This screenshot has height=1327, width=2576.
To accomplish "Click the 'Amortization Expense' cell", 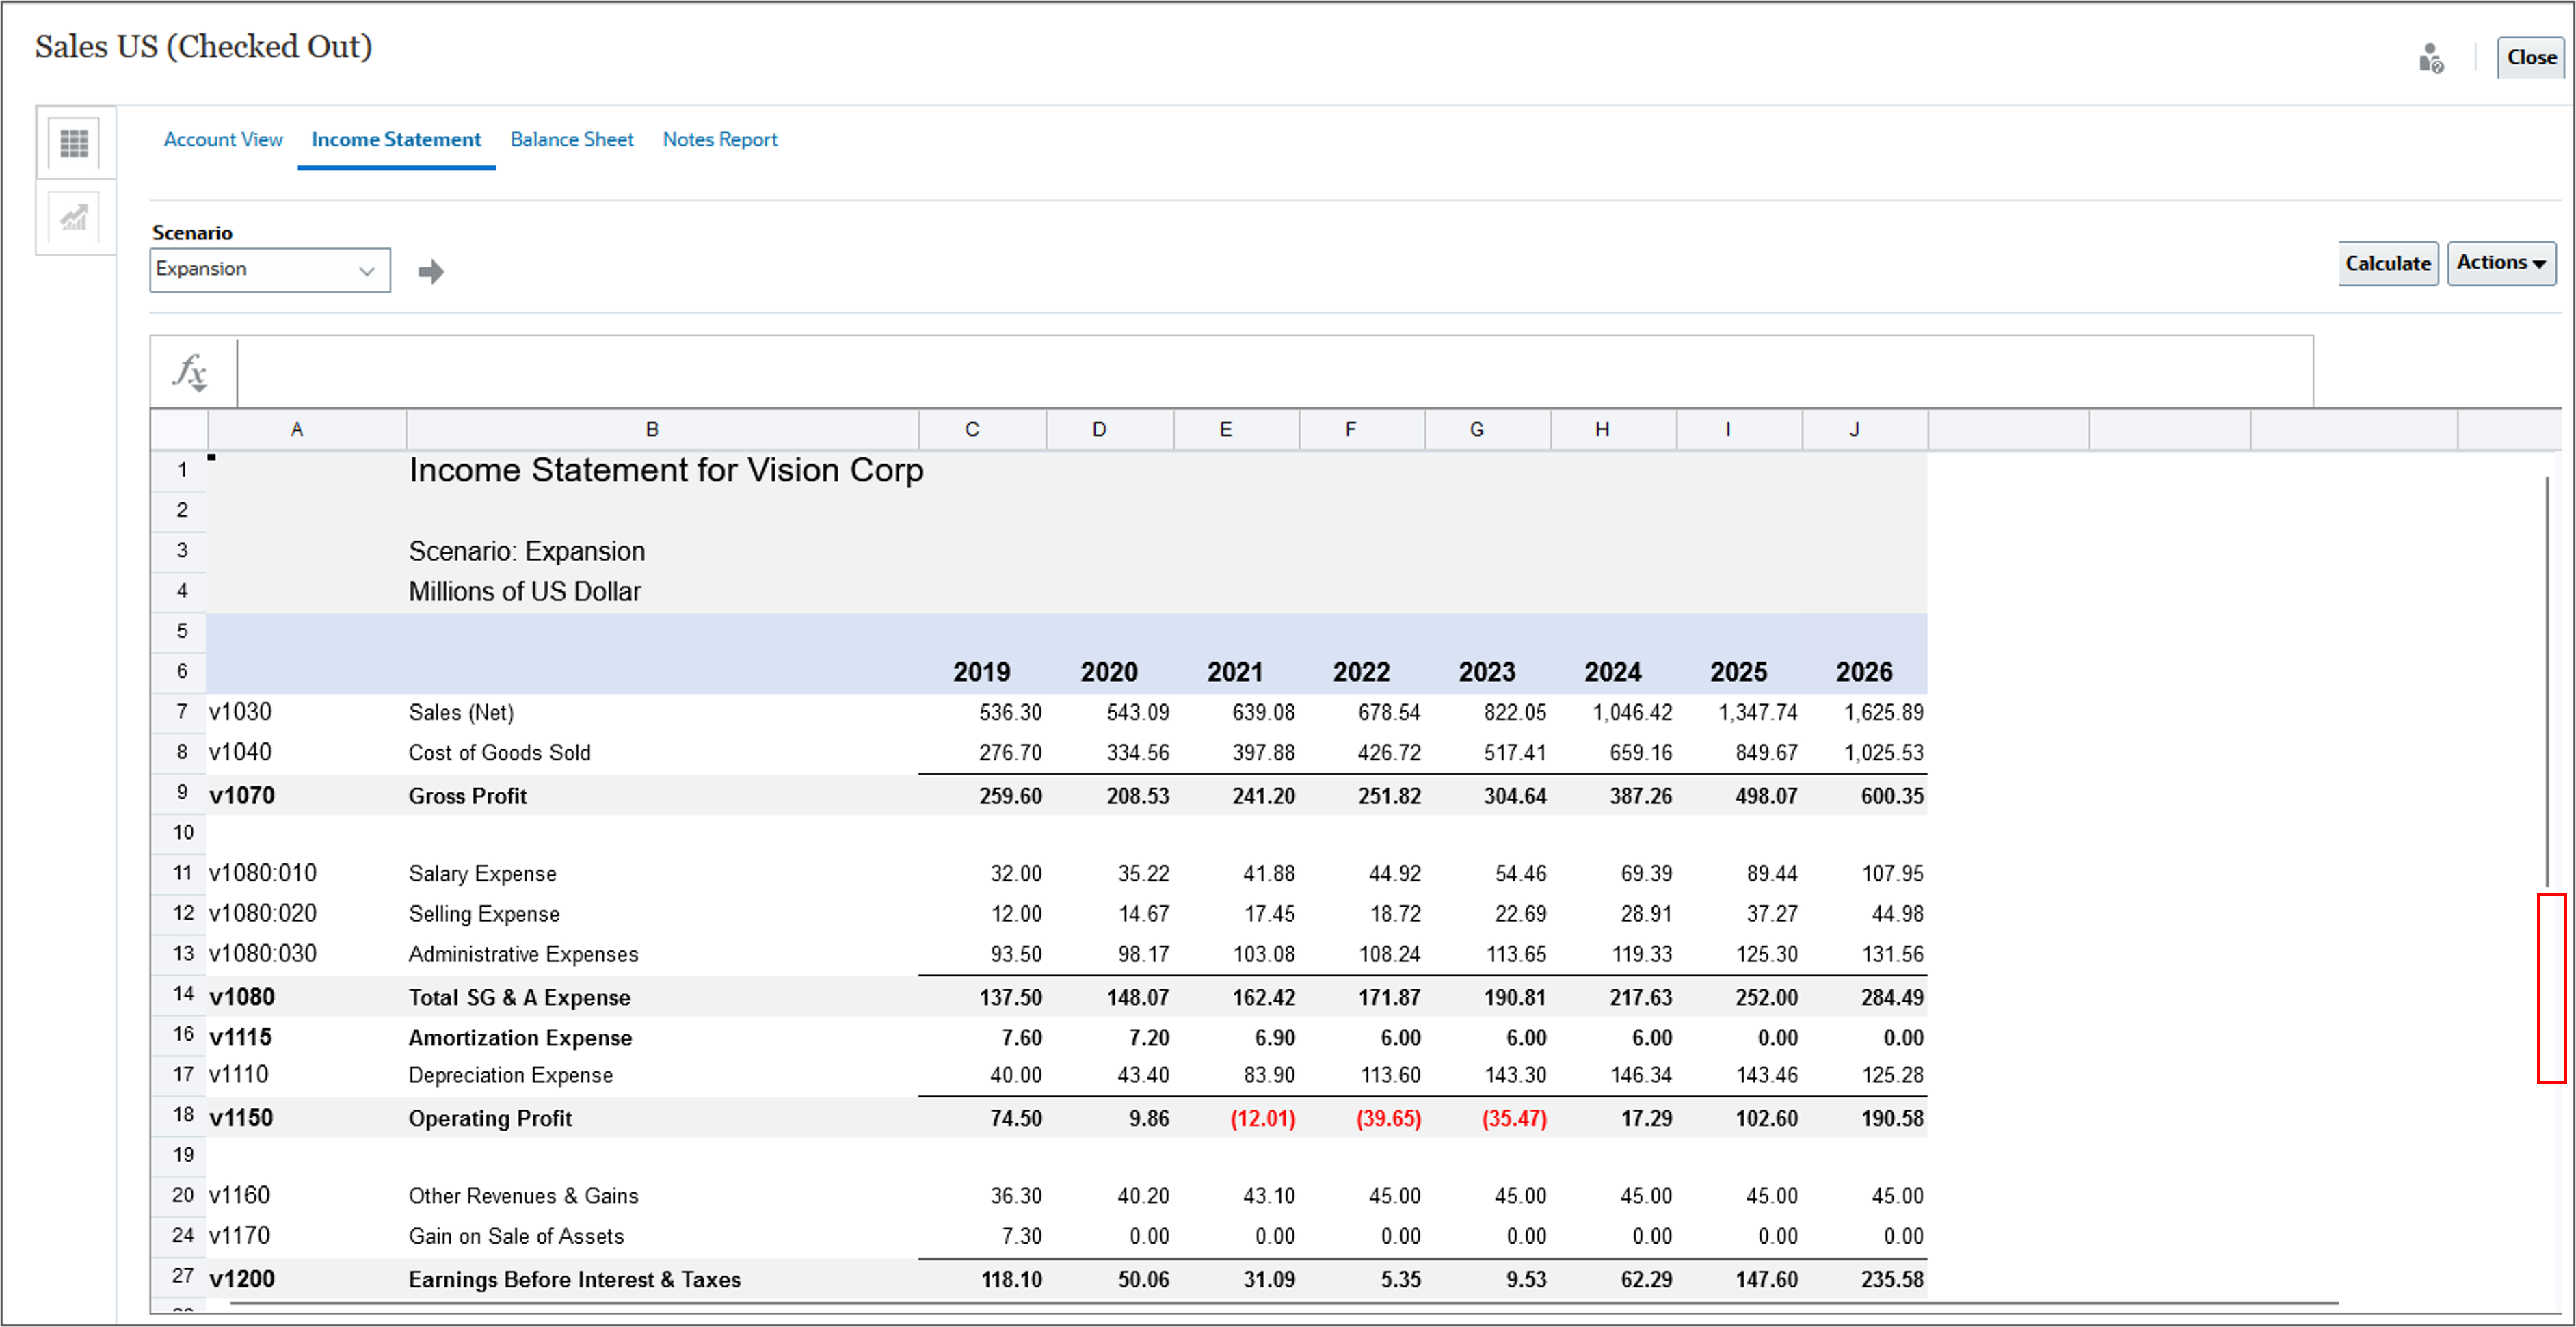I will pyautogui.click(x=520, y=1038).
